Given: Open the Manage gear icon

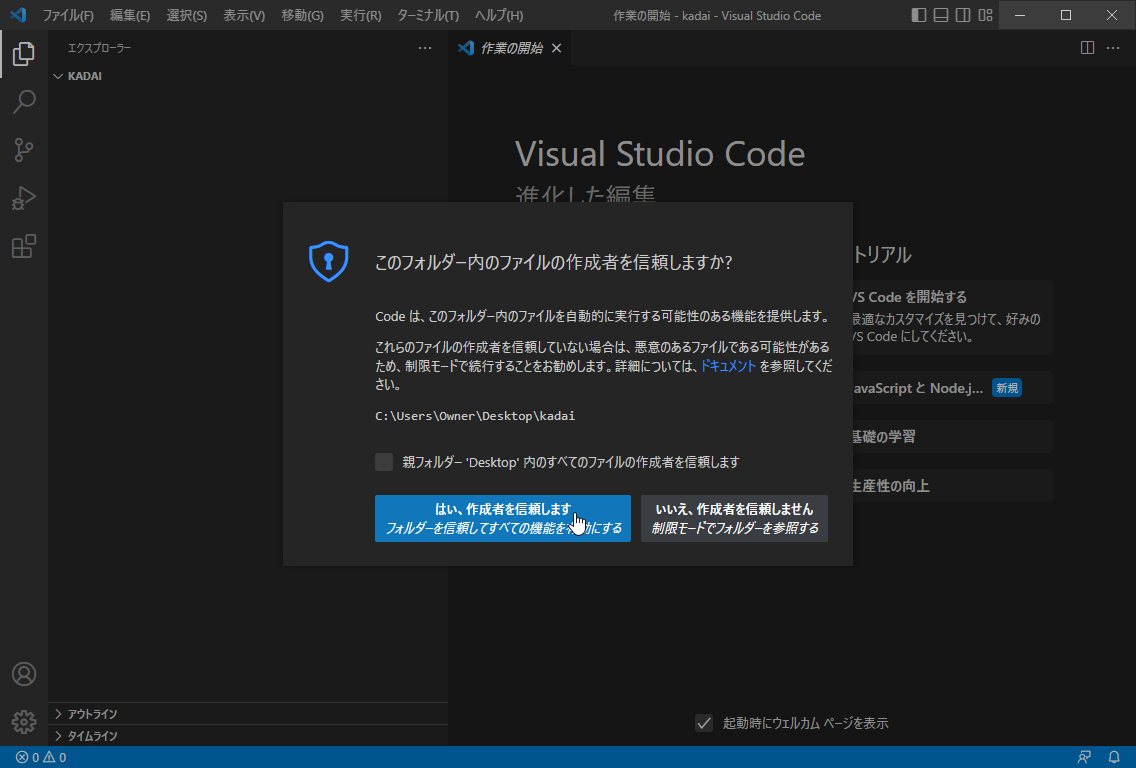Looking at the screenshot, I should click(24, 721).
